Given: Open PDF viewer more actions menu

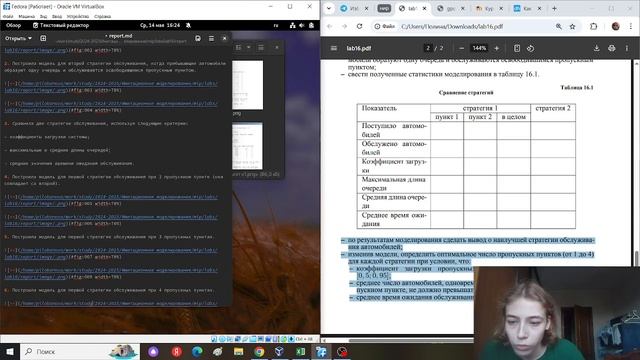Looking at the screenshot, I should pyautogui.click(x=627, y=48).
